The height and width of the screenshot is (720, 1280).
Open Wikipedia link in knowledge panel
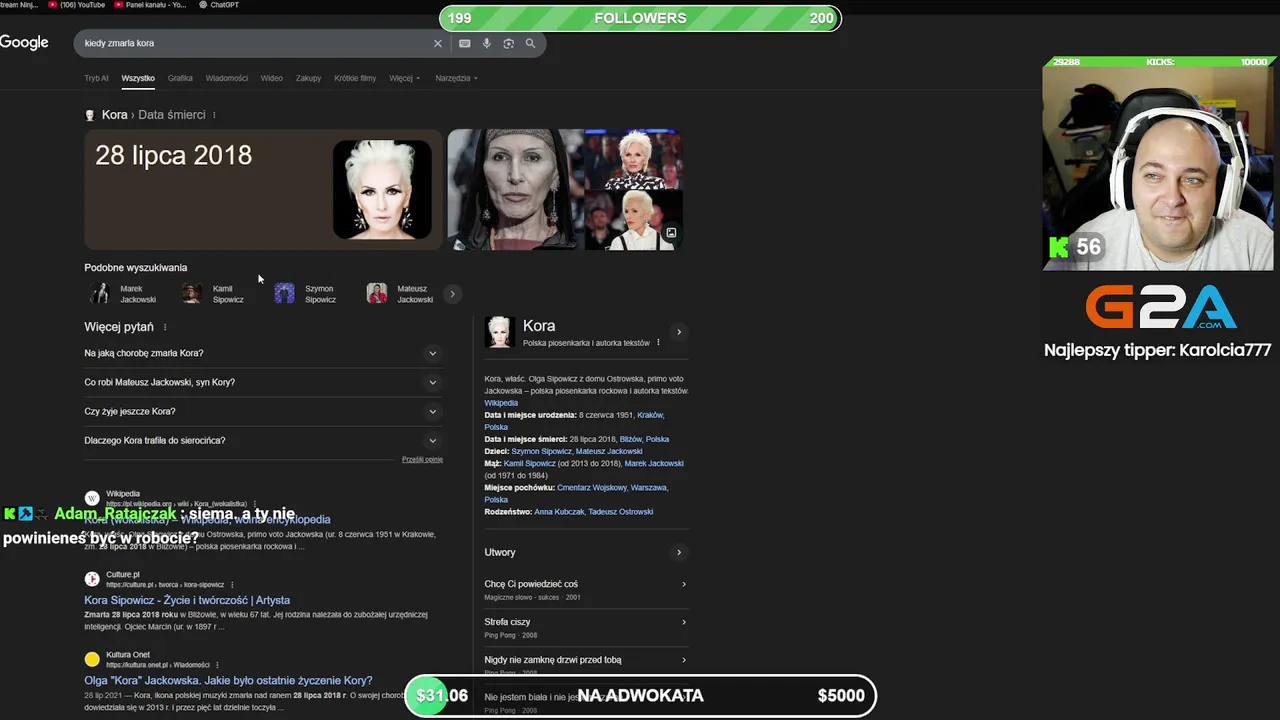[501, 403]
